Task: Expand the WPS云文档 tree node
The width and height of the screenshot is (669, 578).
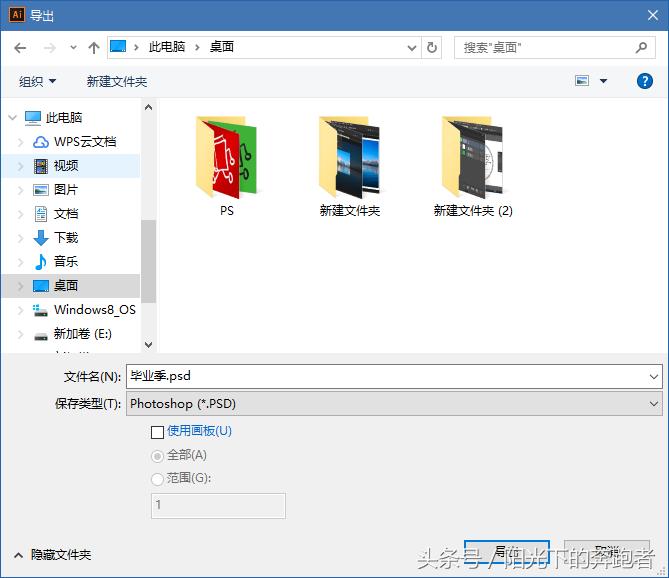Action: 20,142
